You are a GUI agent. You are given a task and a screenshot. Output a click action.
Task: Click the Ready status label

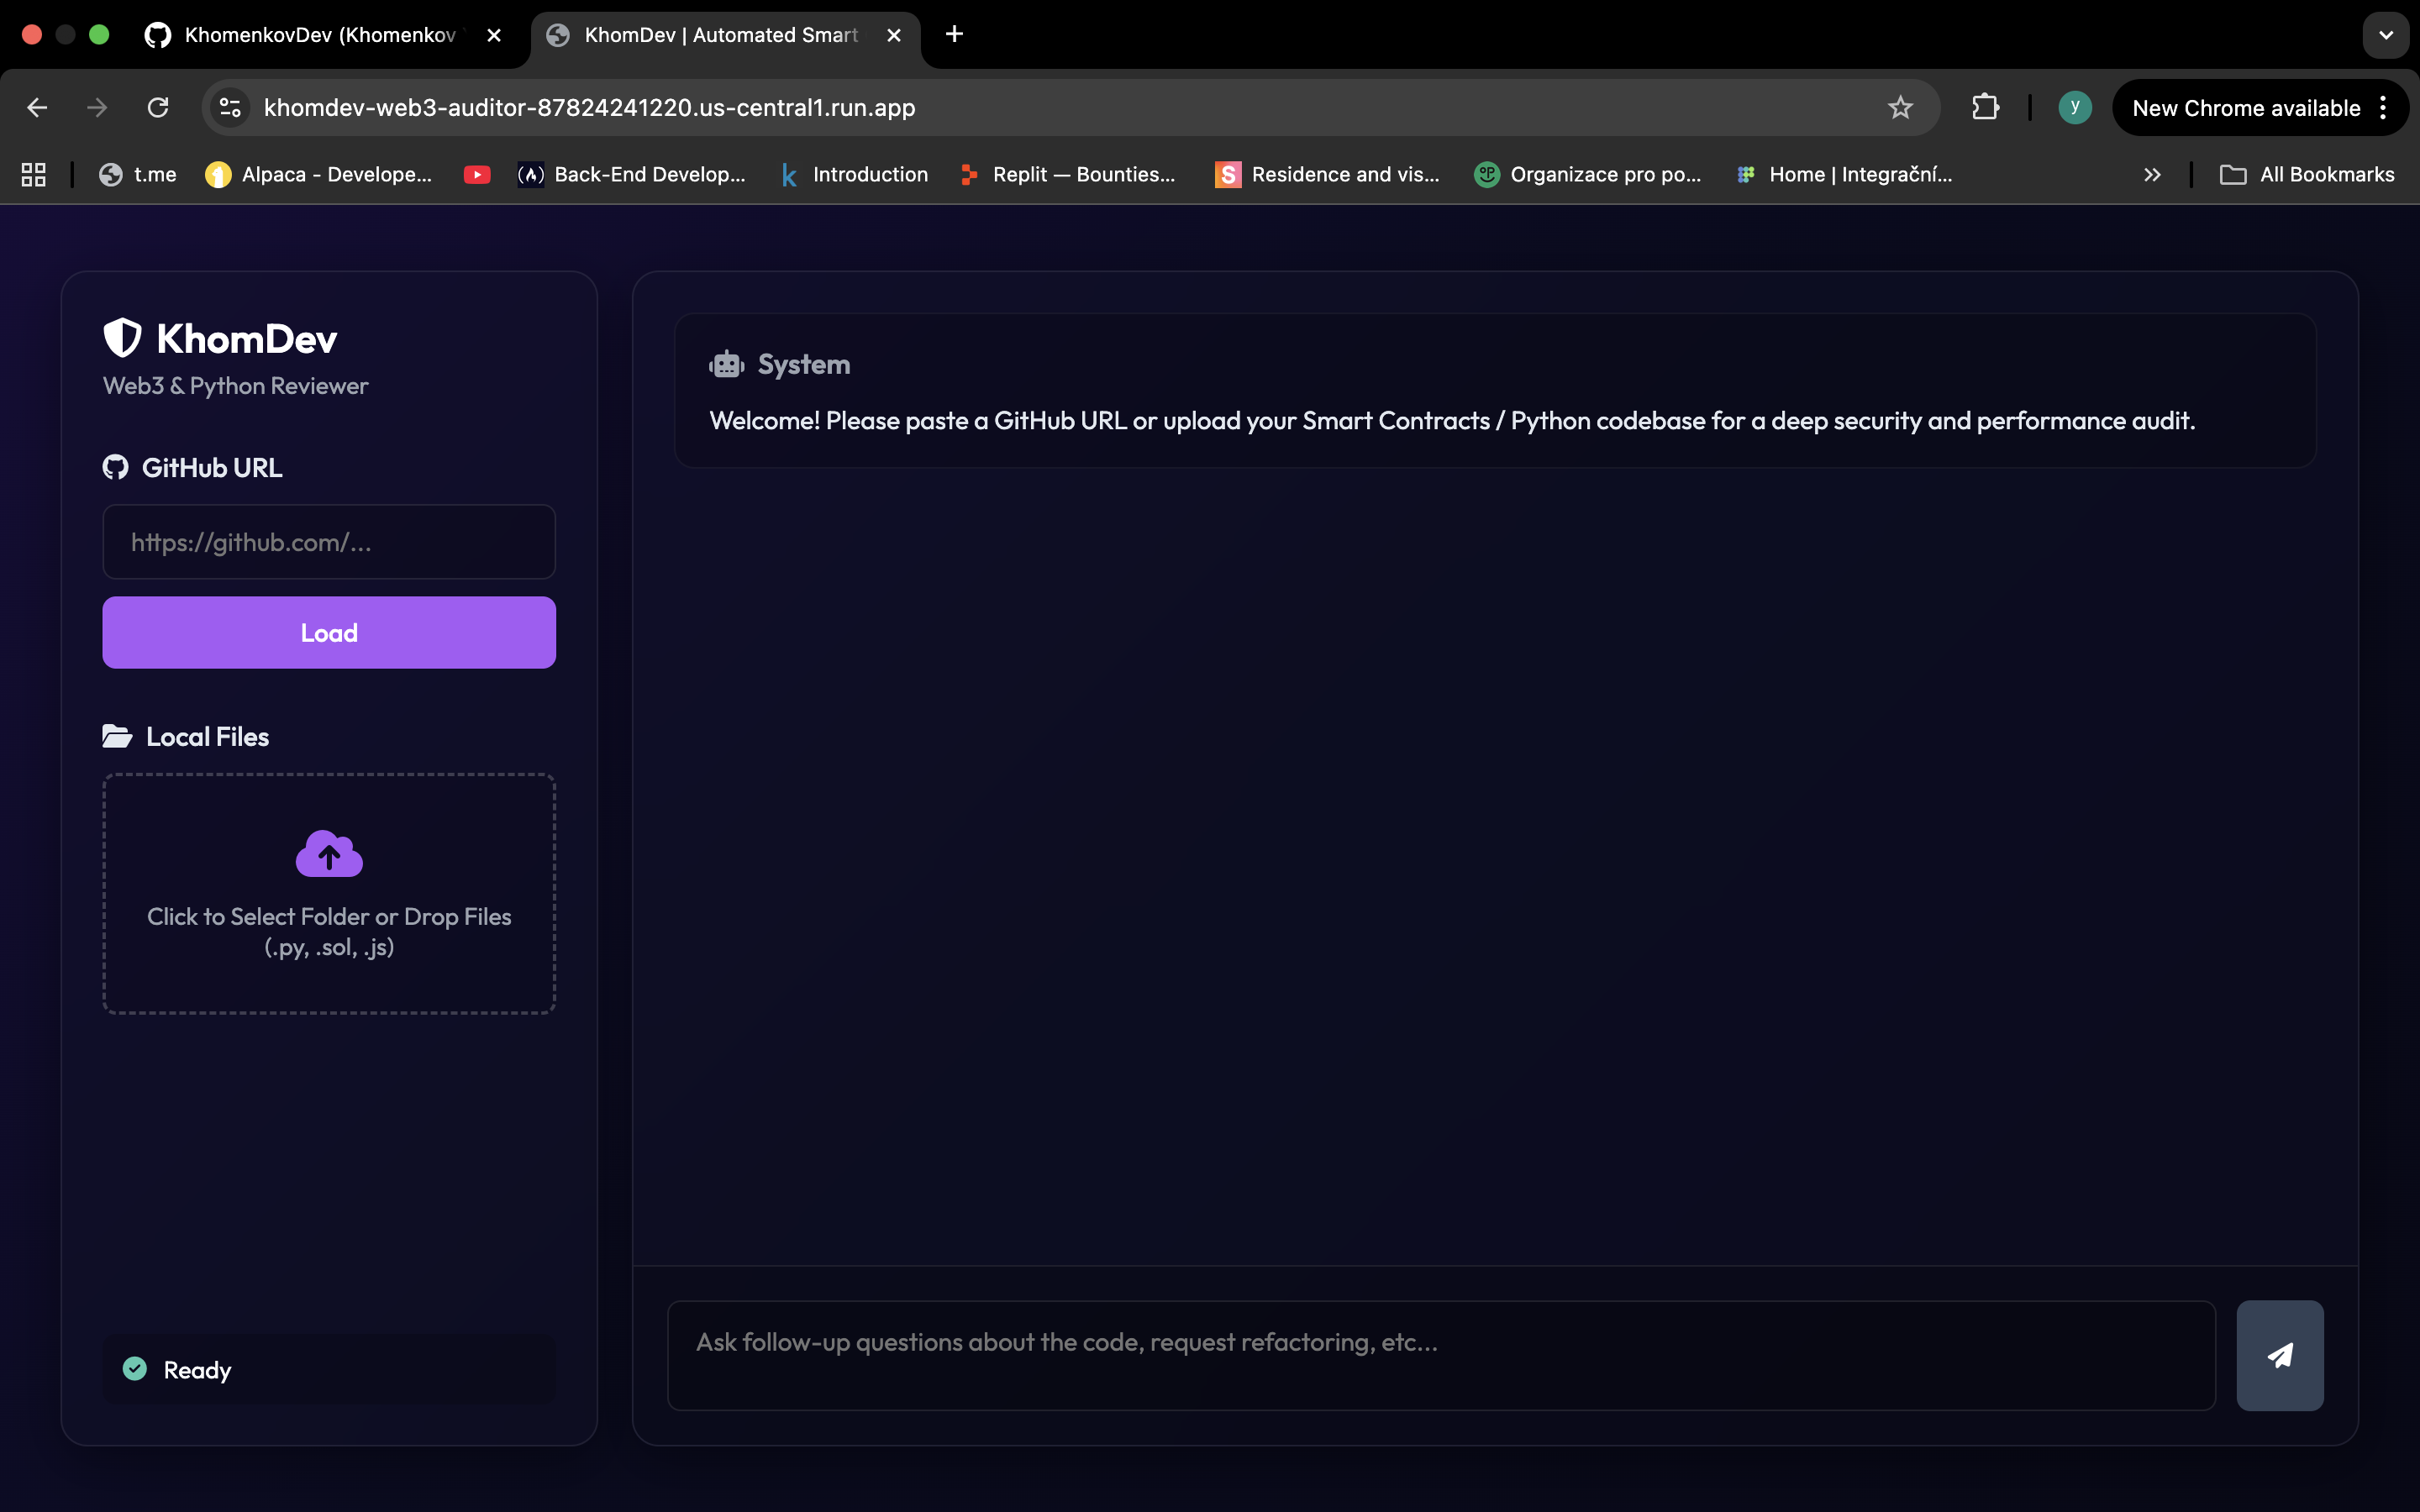click(197, 1370)
